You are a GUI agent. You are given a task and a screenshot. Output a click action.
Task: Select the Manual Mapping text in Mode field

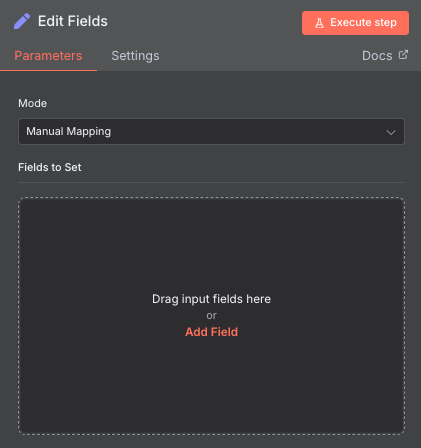(x=69, y=131)
